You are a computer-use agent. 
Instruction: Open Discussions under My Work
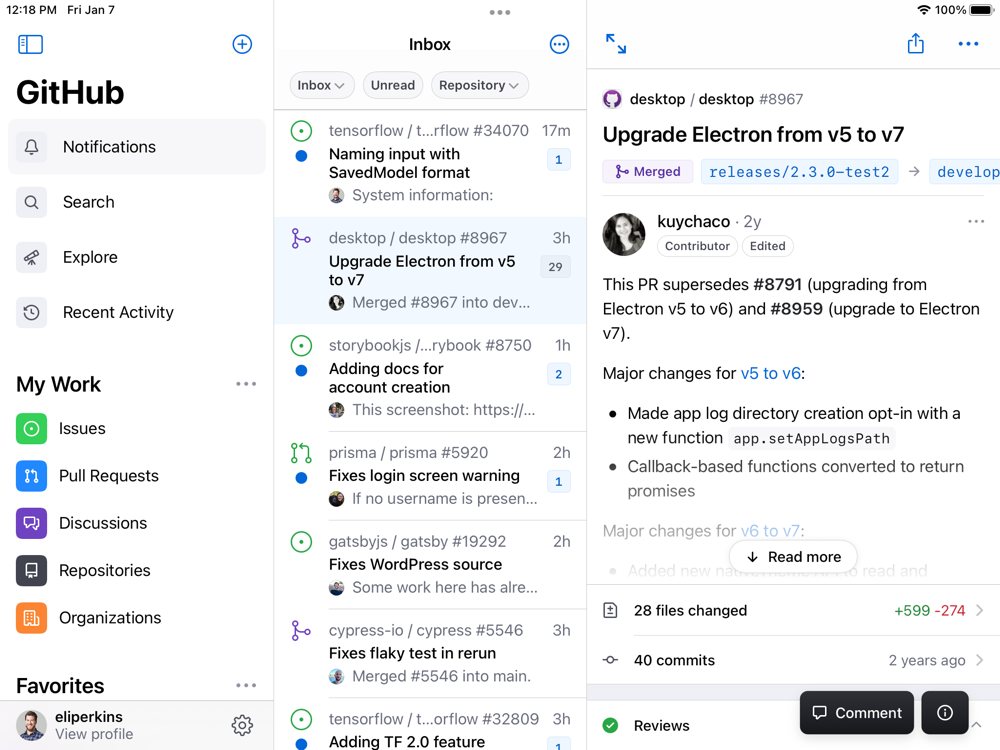pyautogui.click(x=136, y=523)
